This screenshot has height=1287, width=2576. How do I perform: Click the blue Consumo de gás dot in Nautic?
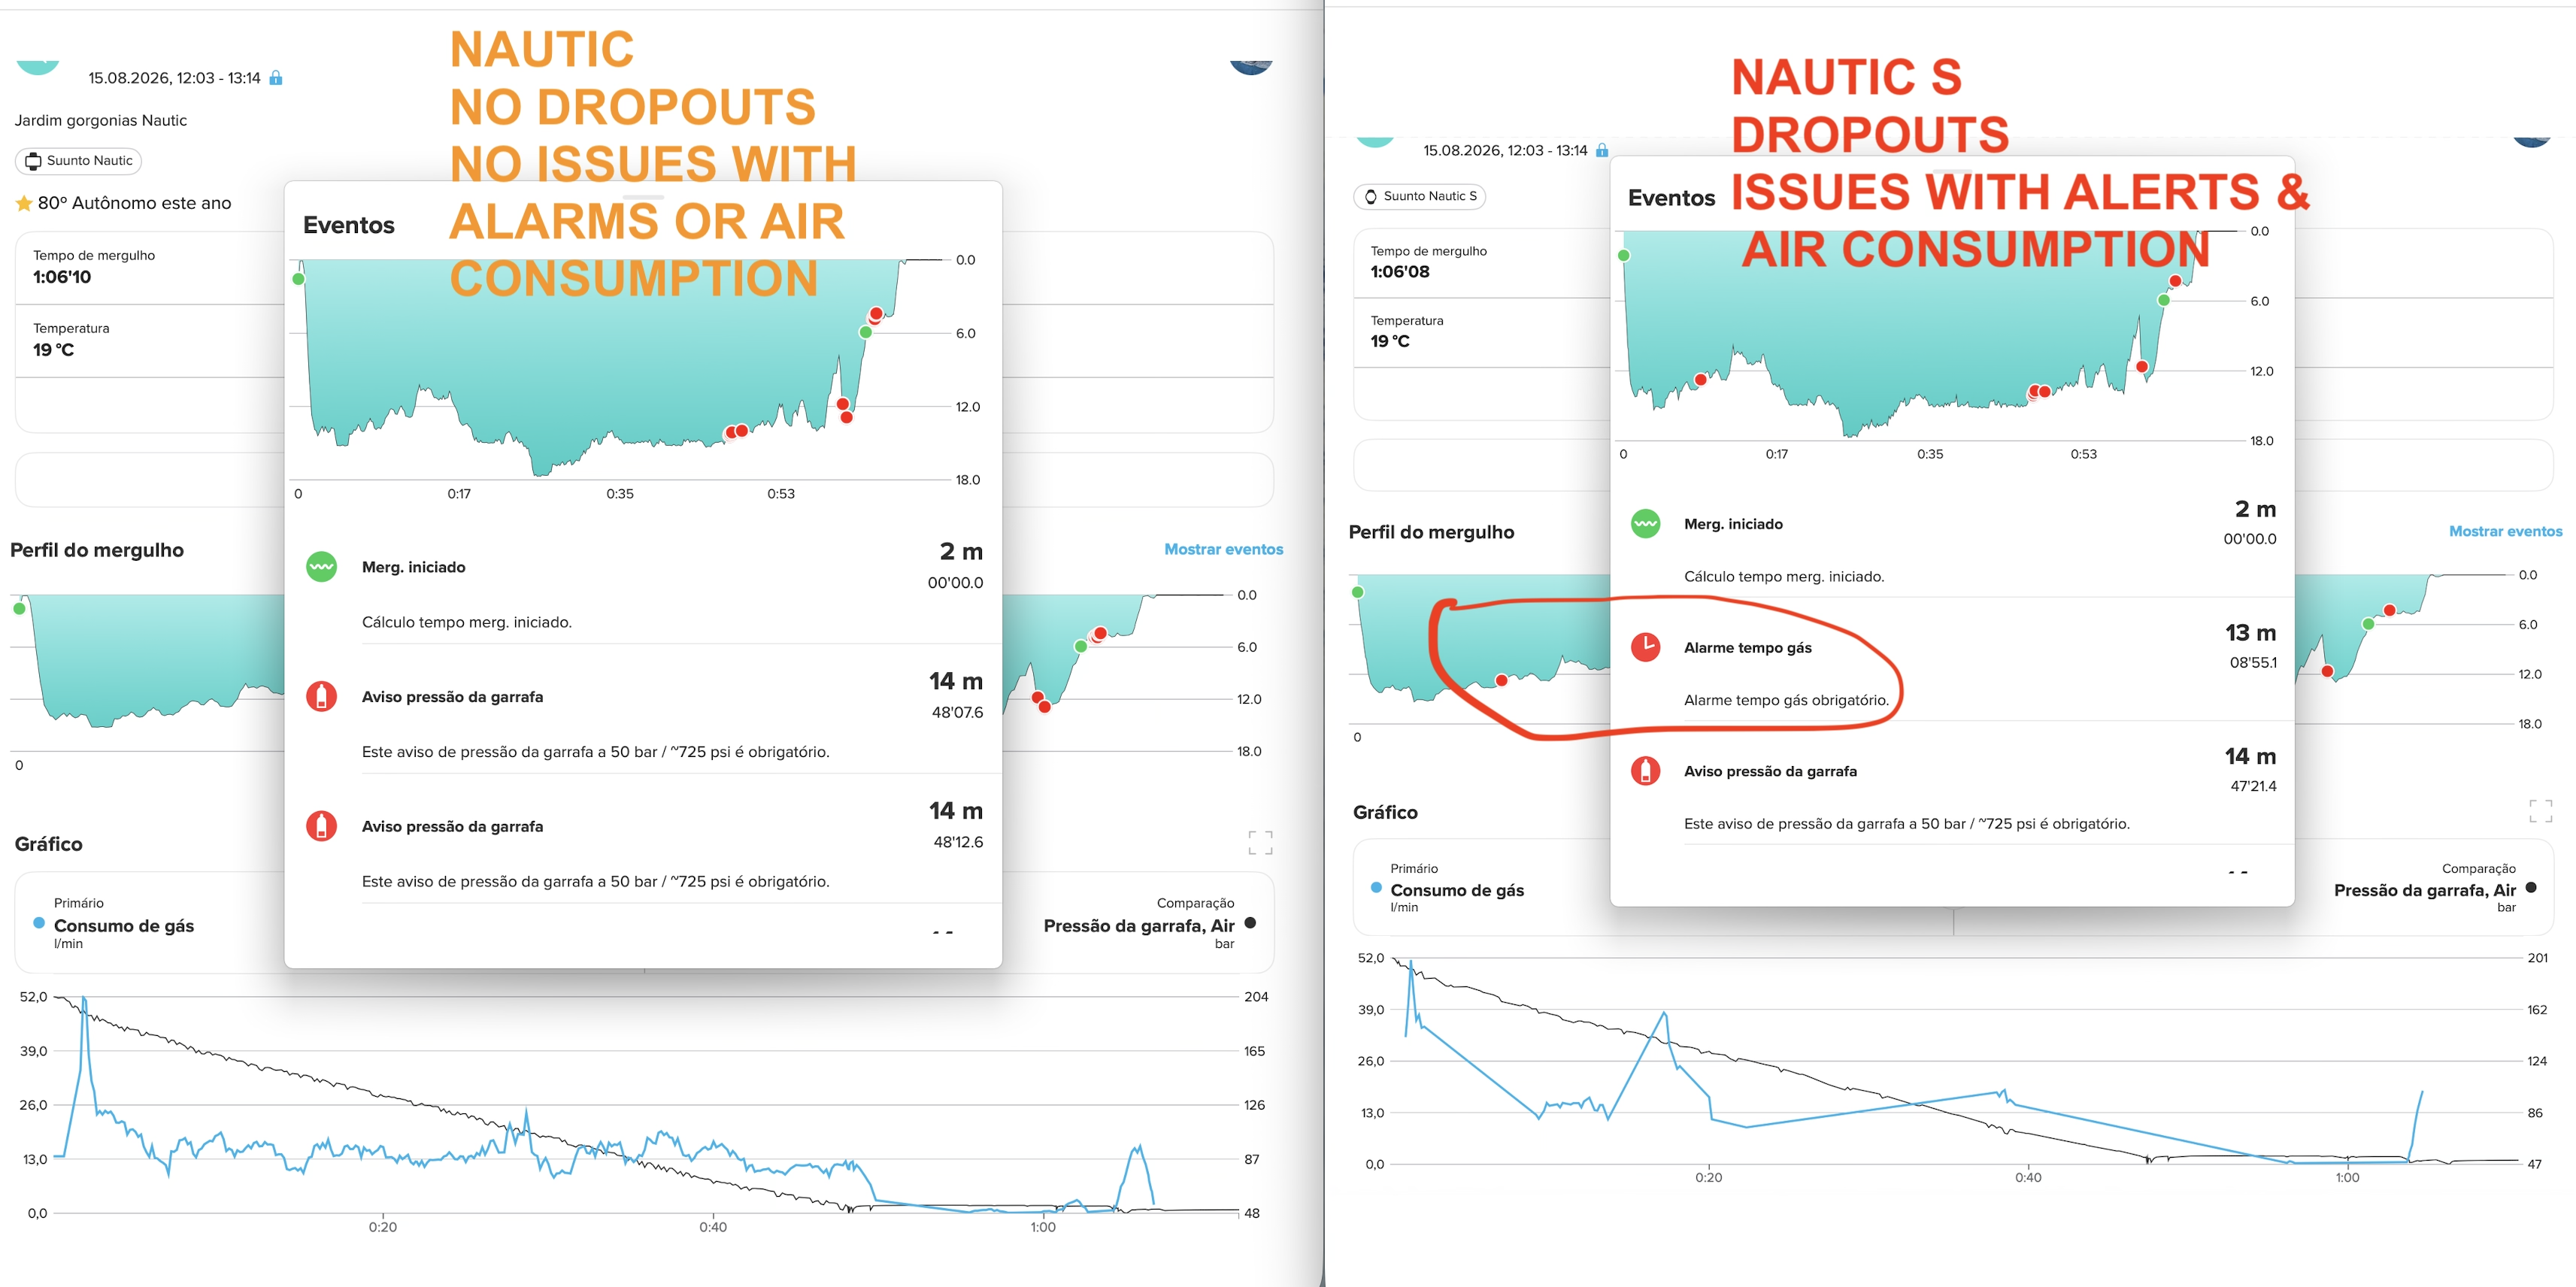click(x=39, y=923)
